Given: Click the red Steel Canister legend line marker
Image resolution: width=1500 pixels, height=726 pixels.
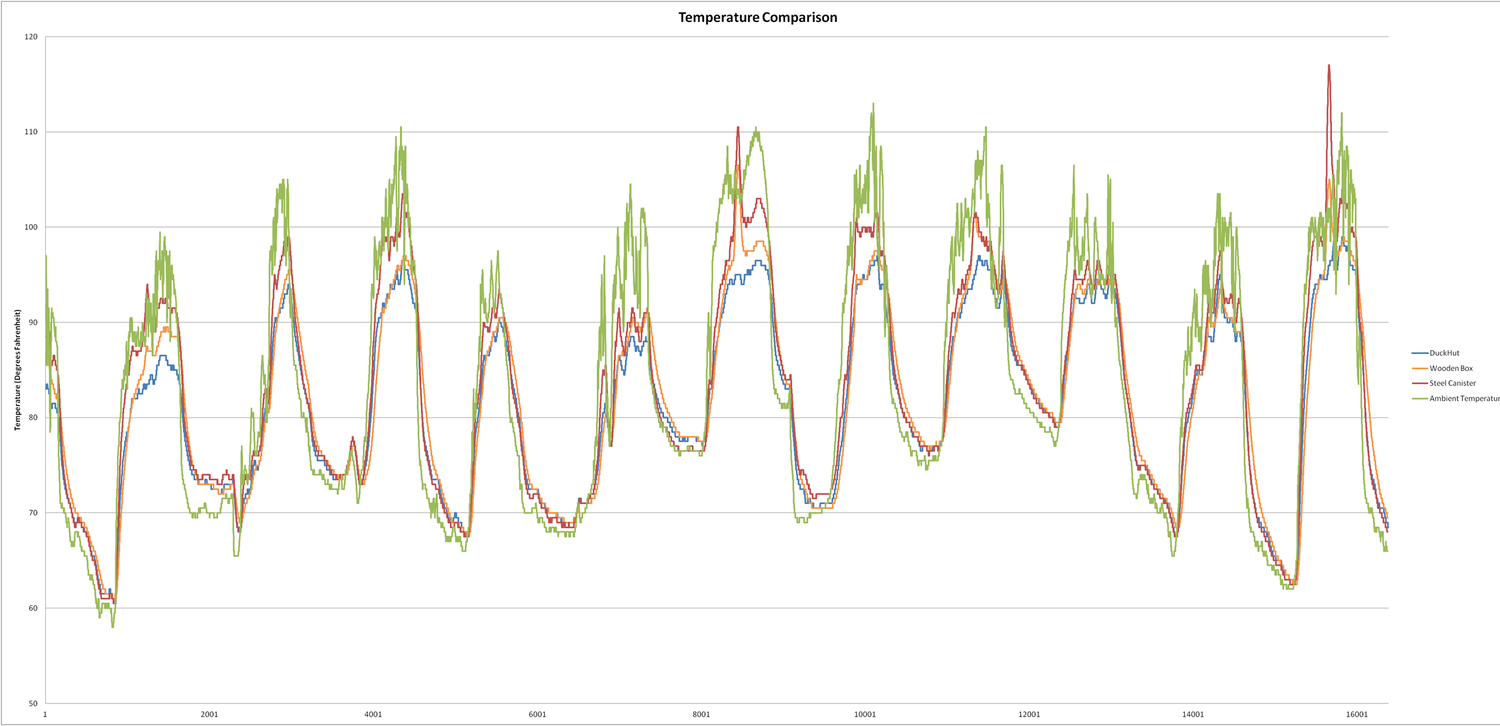Looking at the screenshot, I should (x=1418, y=383).
